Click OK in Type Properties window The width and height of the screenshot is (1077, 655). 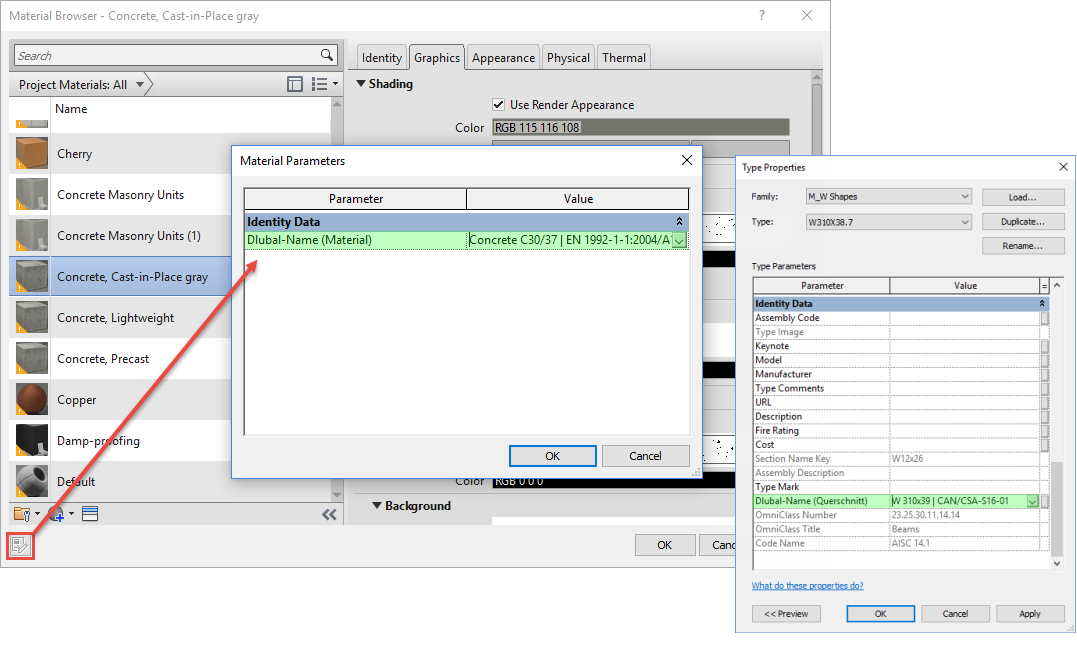point(881,614)
